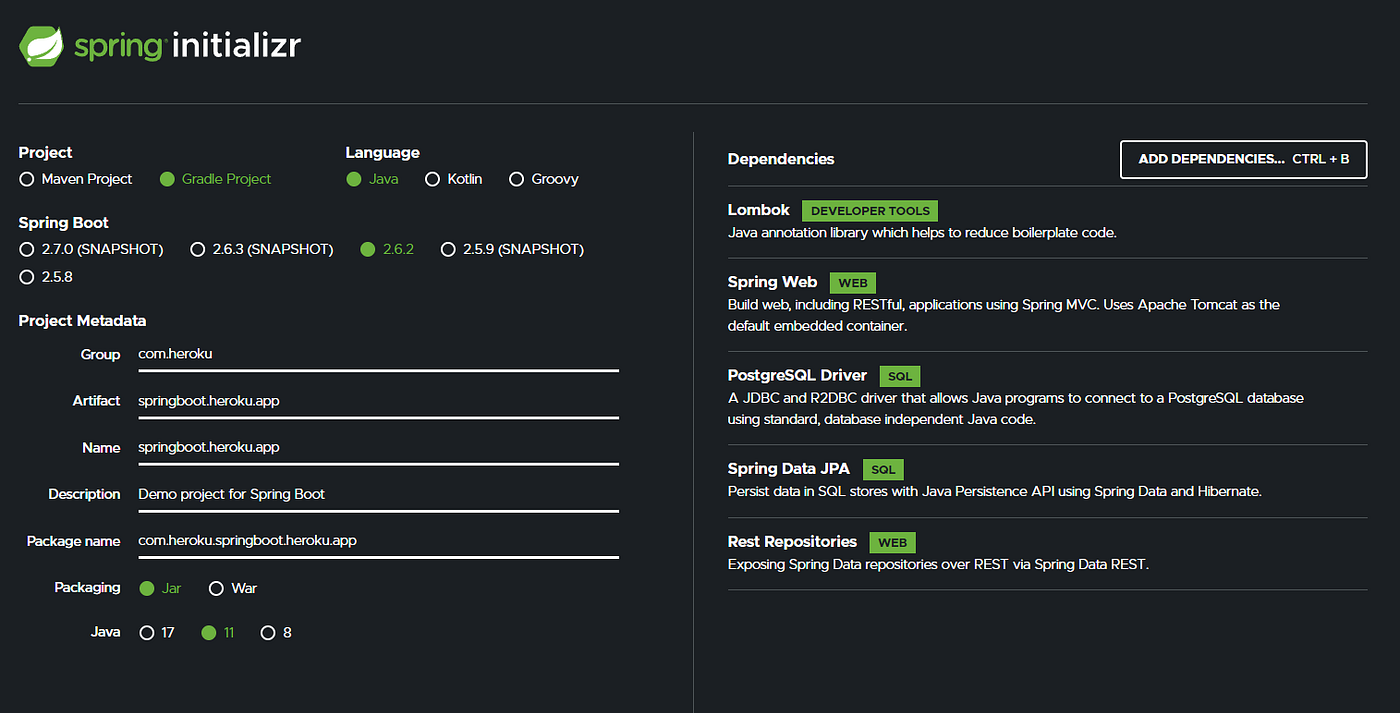Click the SQL tag beside Spring Data JPA
This screenshot has width=1400, height=713.
pos(883,469)
